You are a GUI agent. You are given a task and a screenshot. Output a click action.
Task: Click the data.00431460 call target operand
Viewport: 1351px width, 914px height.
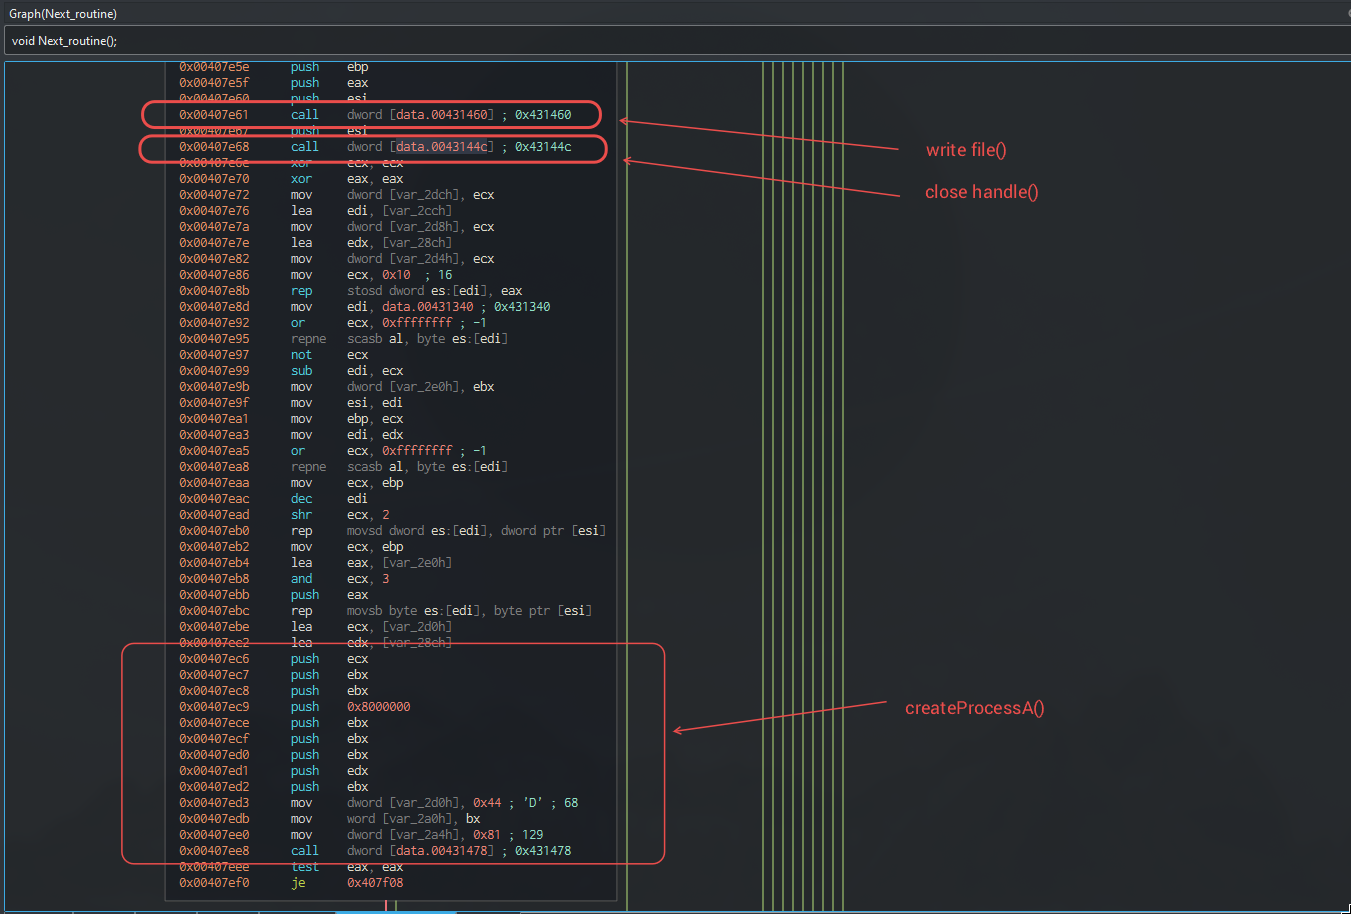[x=442, y=115]
